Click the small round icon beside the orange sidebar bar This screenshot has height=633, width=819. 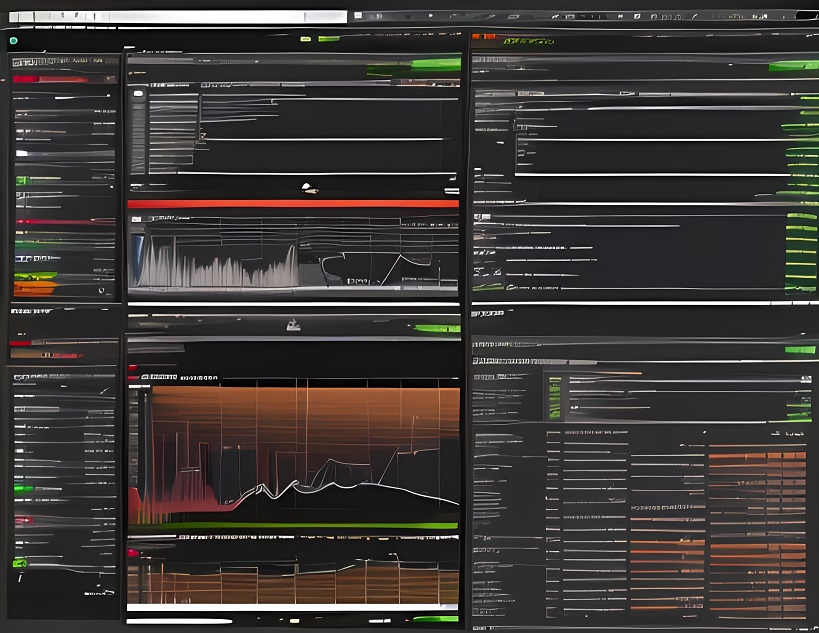(100, 290)
